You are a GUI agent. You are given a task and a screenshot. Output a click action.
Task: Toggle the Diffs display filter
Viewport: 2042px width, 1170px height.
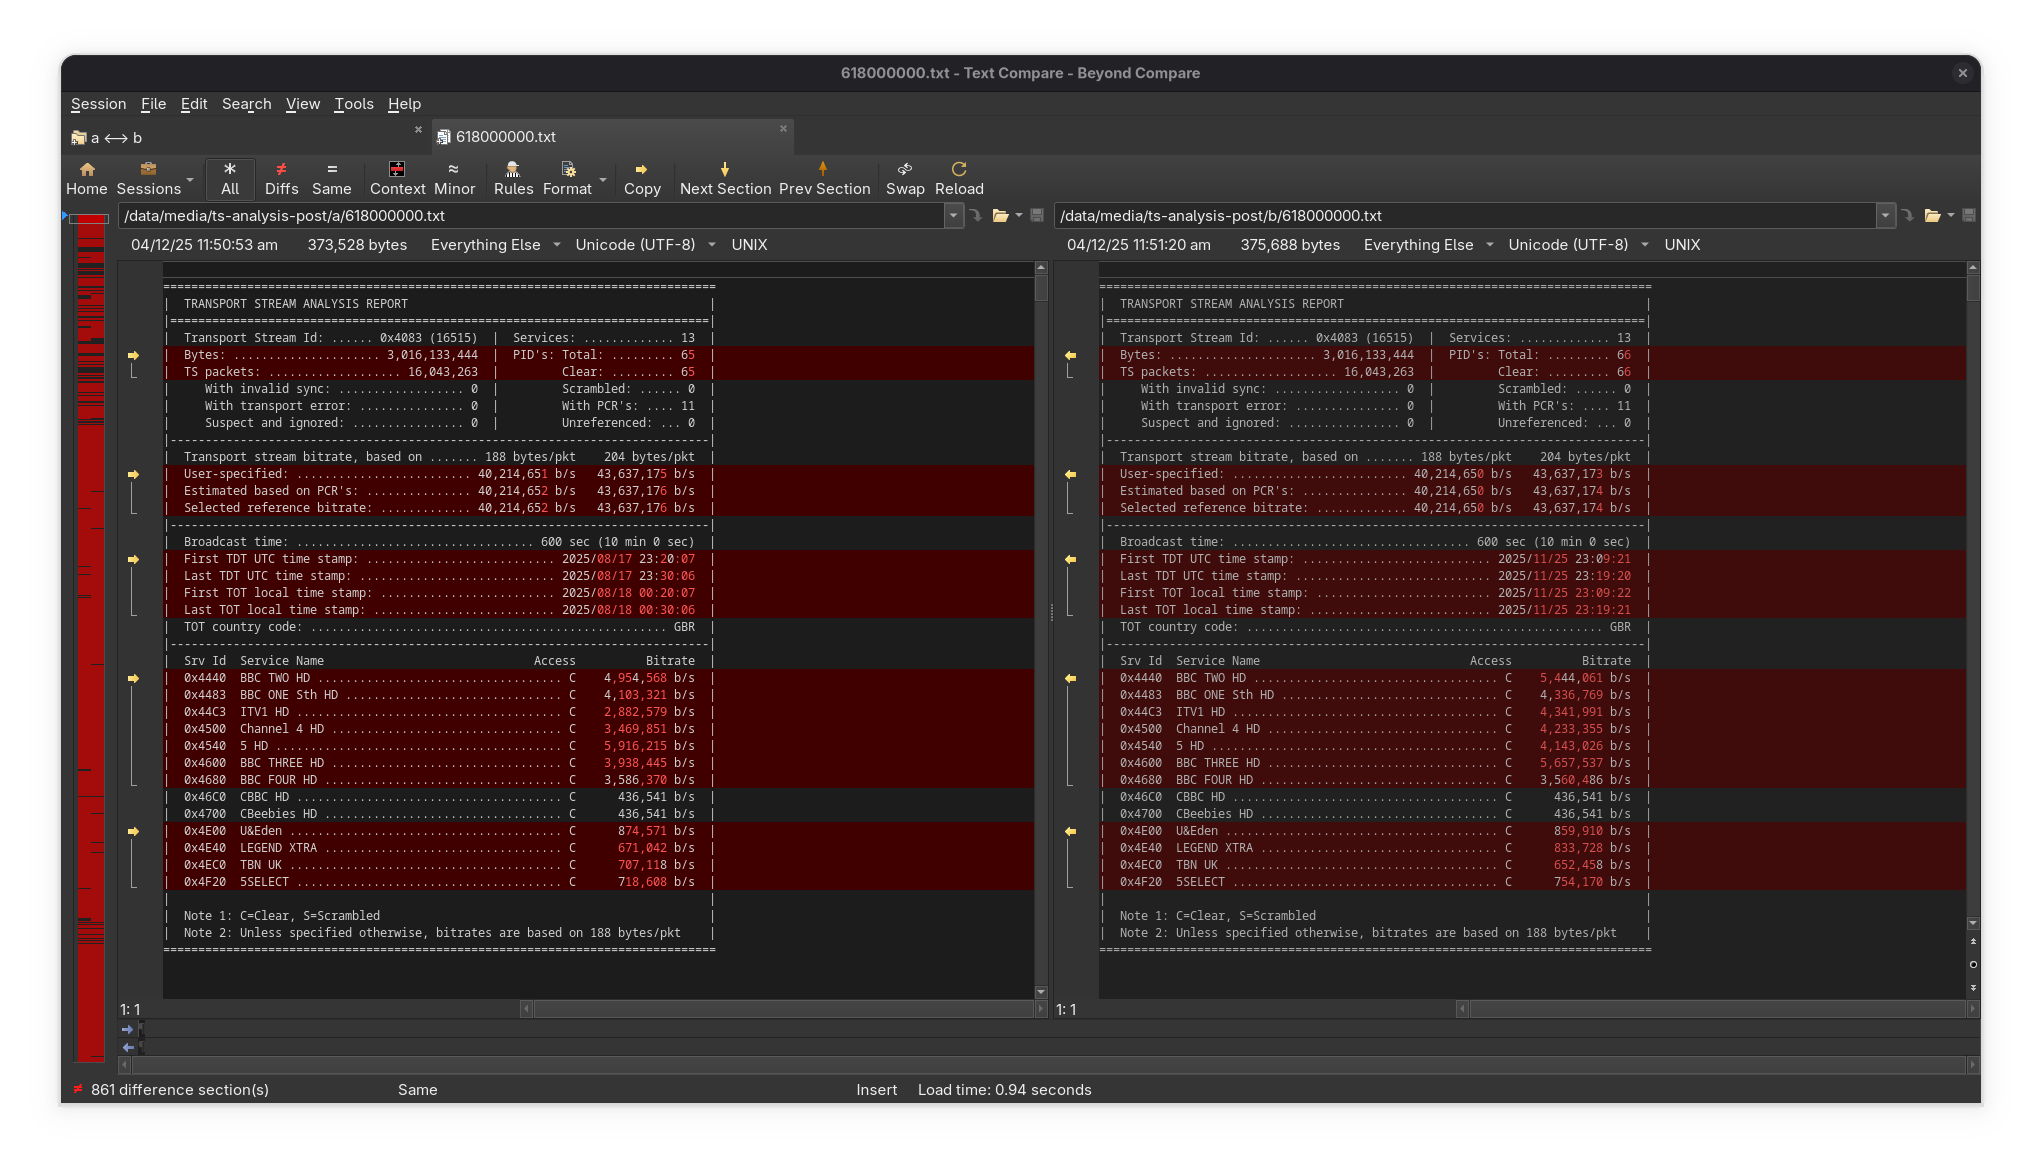click(x=281, y=178)
